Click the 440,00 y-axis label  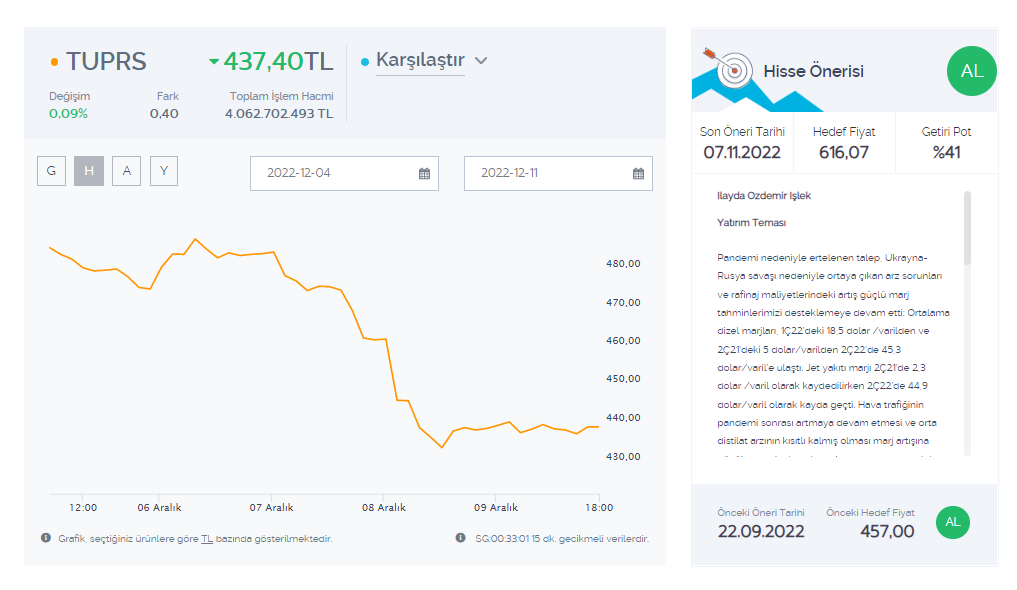[x=623, y=418]
